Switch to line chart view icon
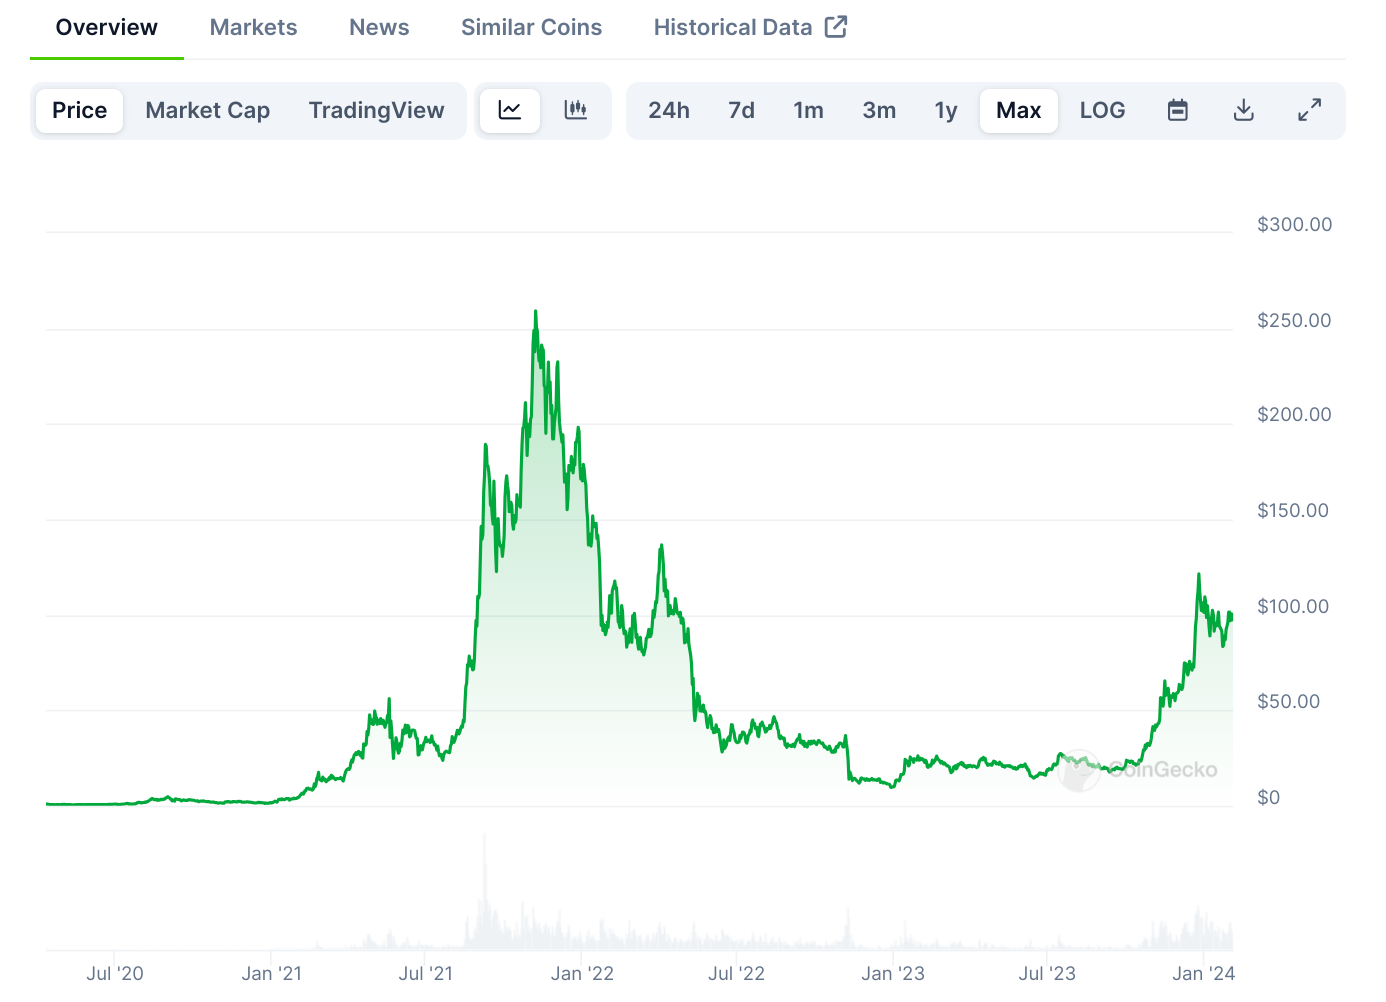 click(510, 110)
